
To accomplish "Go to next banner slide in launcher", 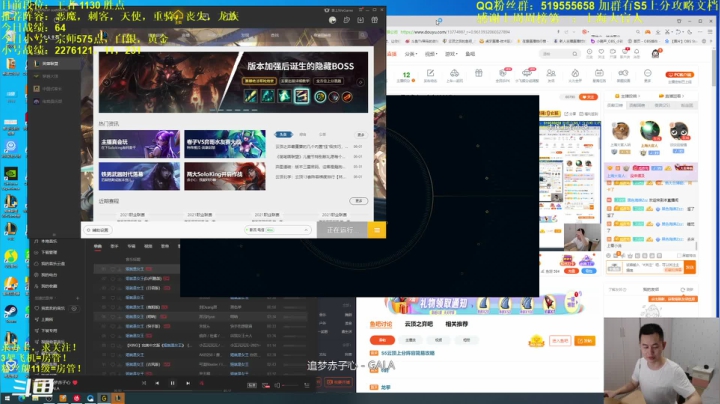I will point(360,83).
